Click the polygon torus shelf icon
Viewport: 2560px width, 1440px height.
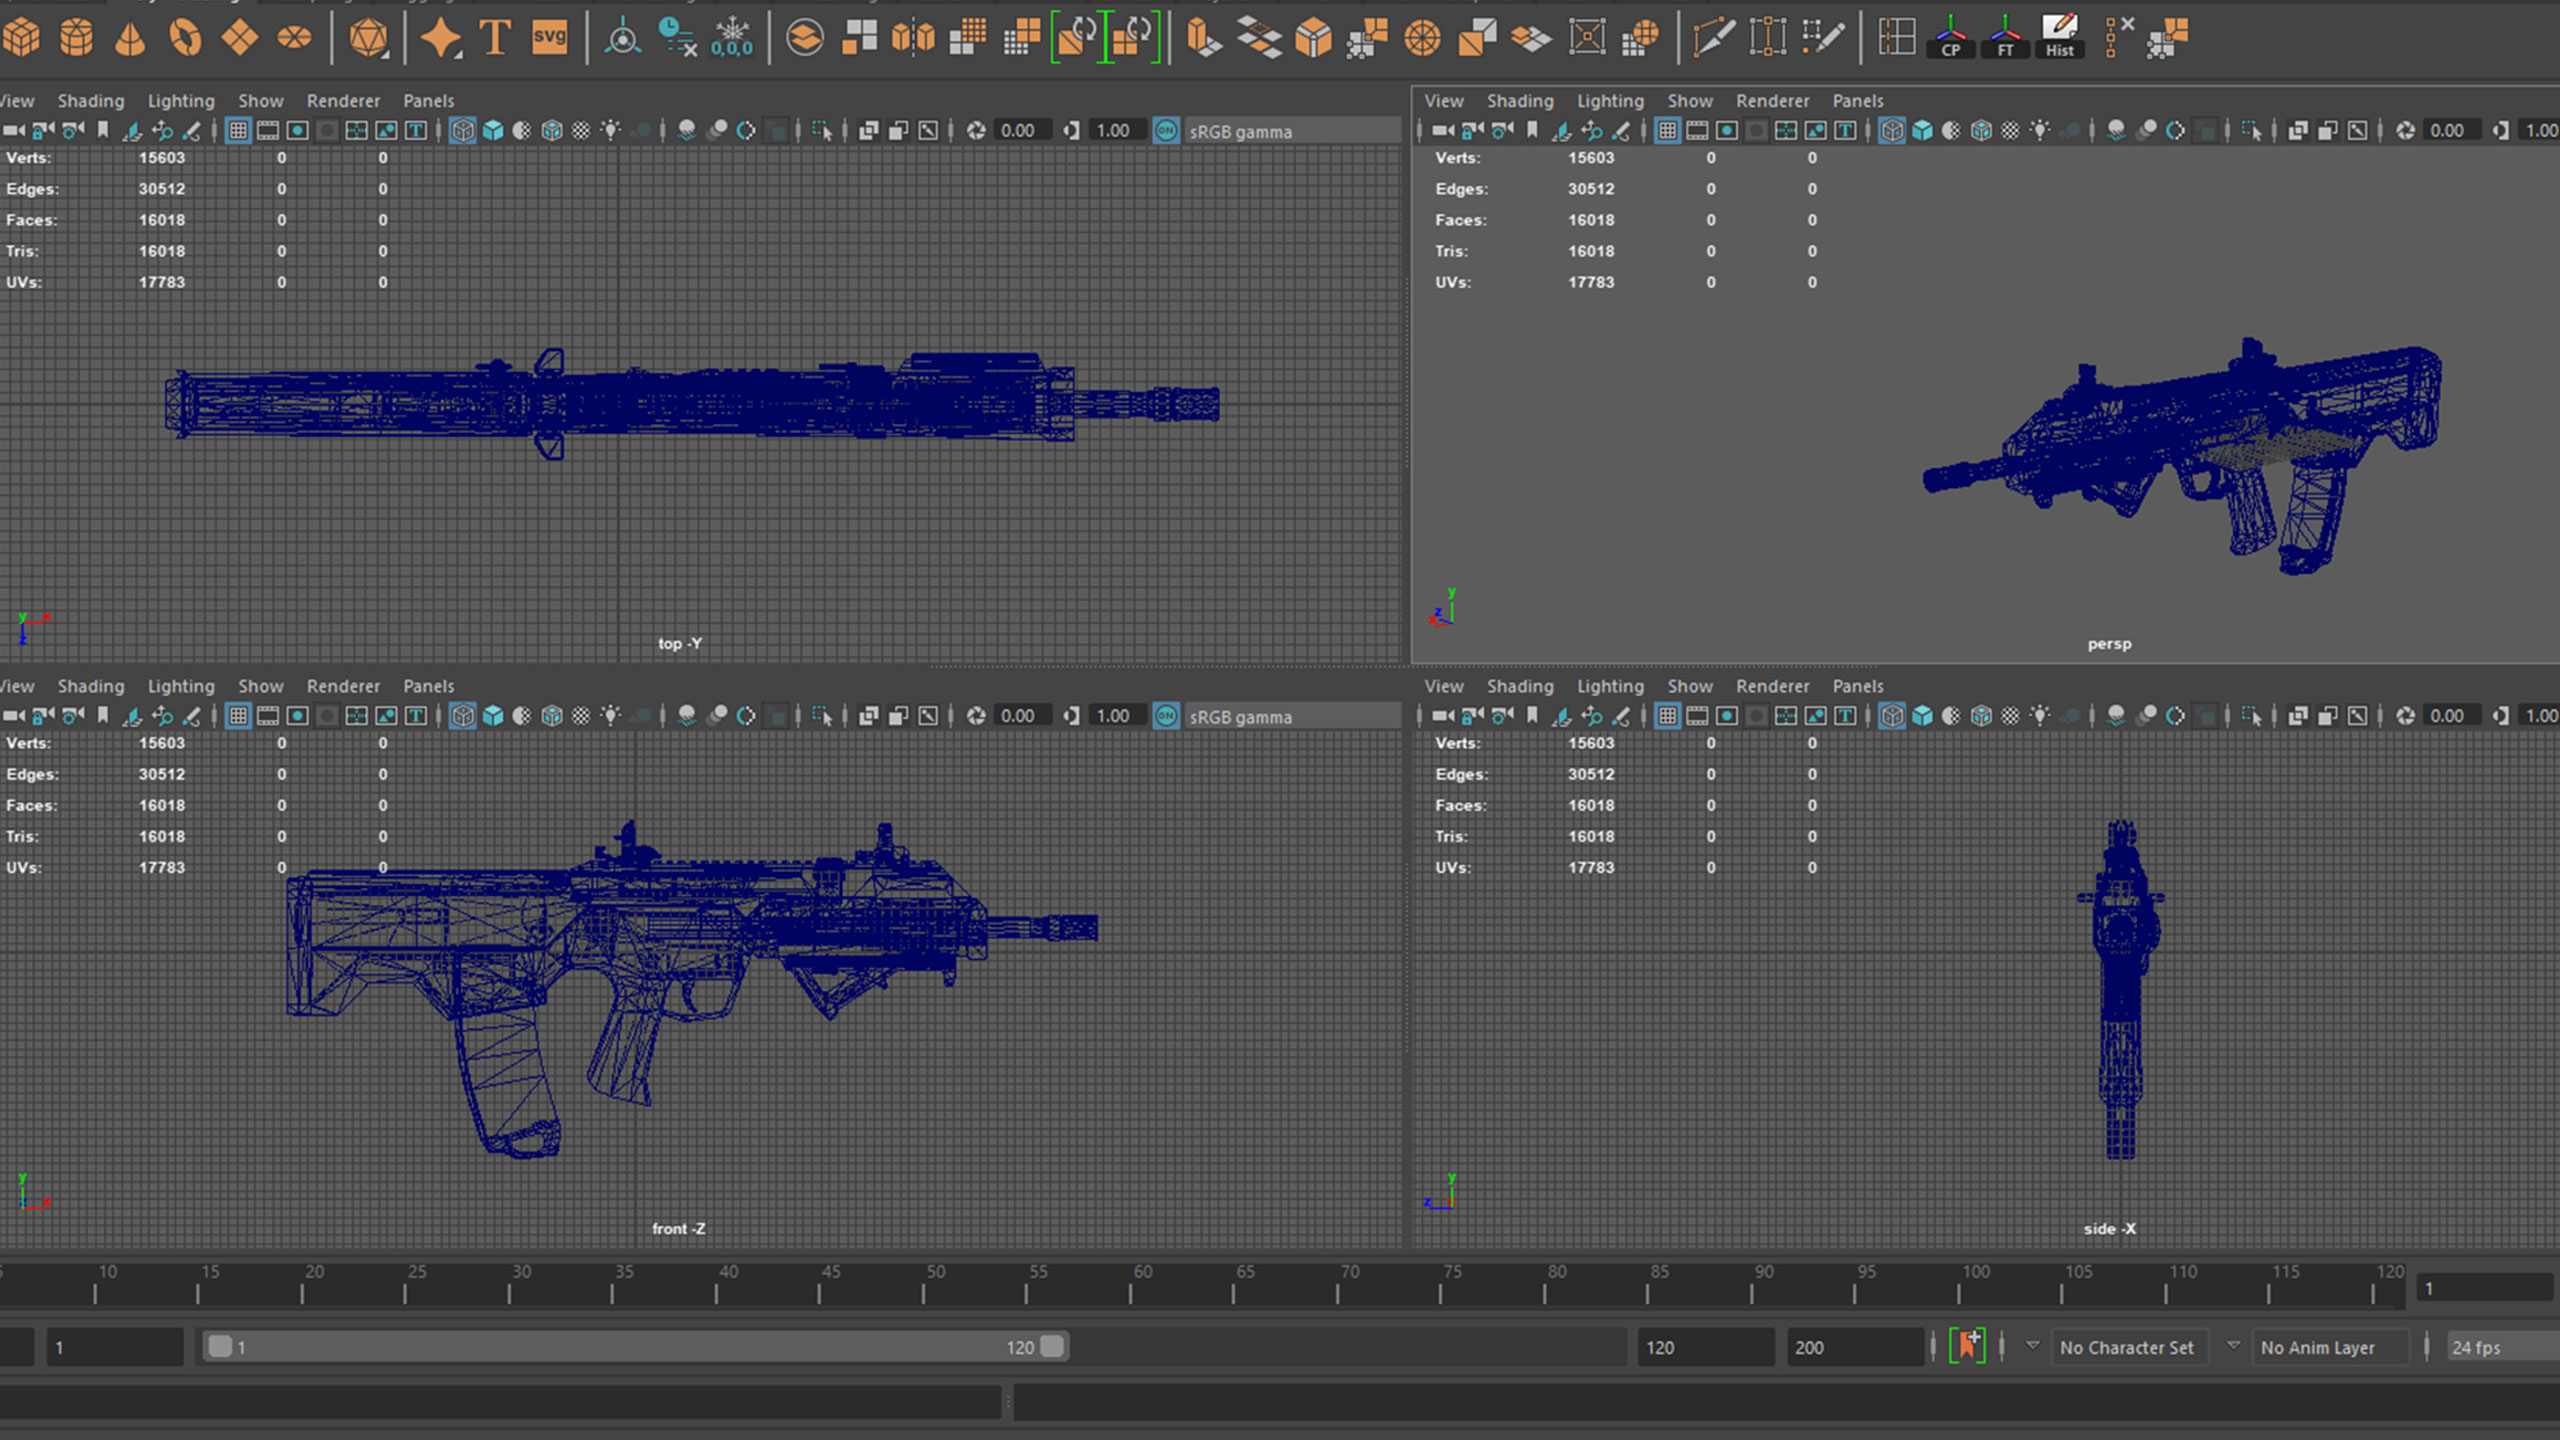click(185, 38)
